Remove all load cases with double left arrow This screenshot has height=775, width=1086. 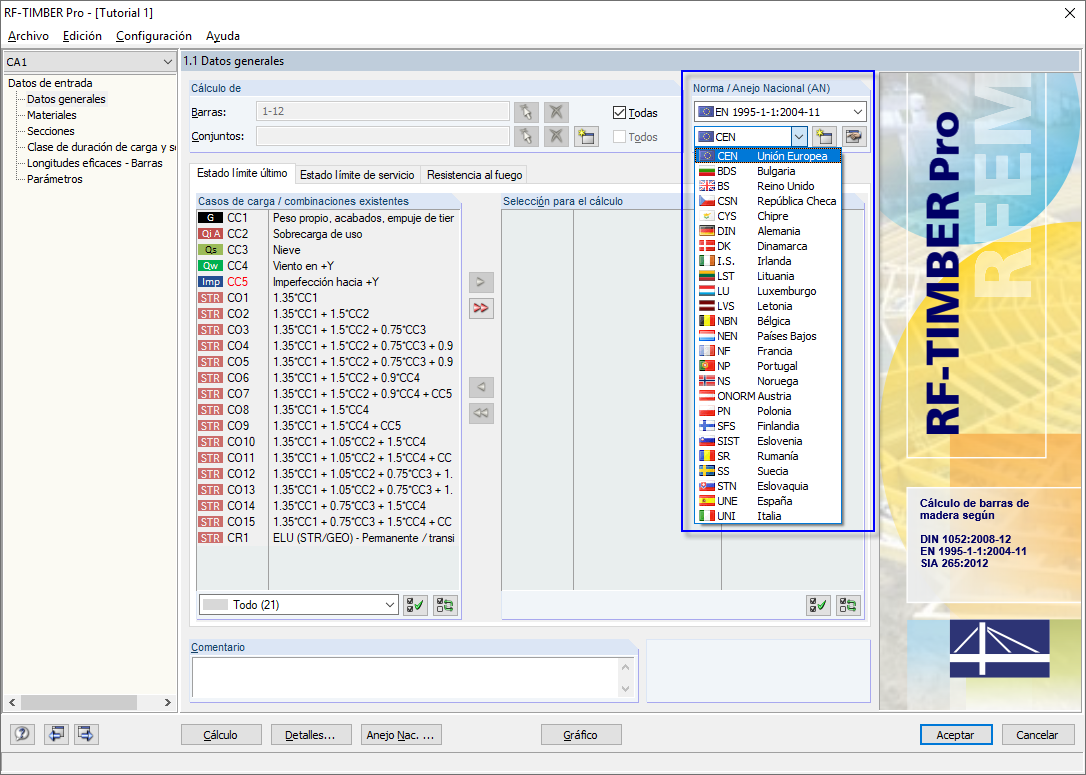(481, 413)
